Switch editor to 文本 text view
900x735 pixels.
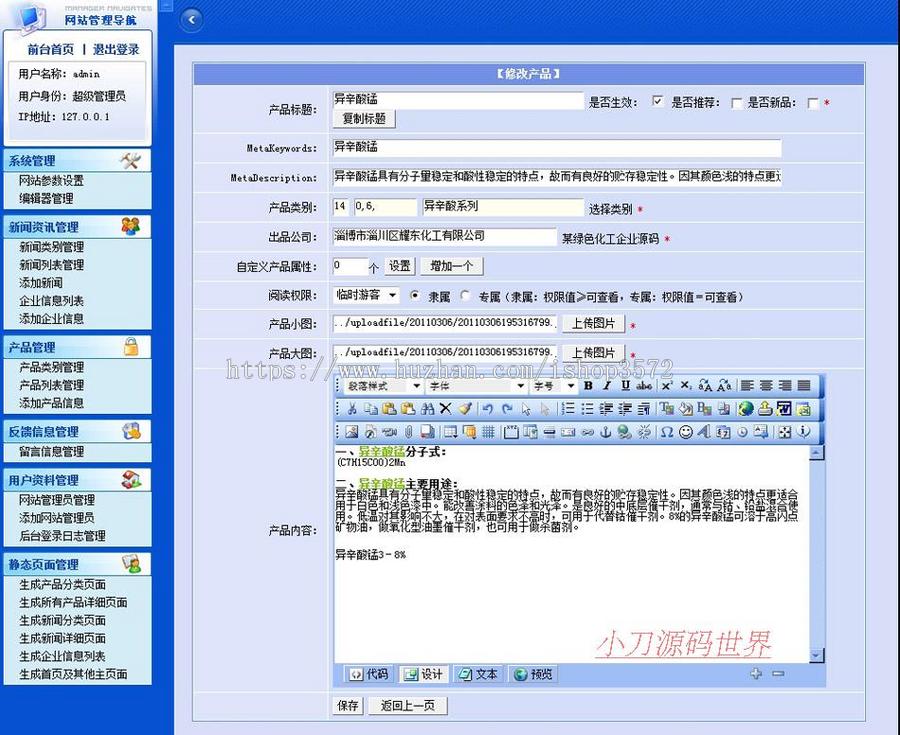pyautogui.click(x=479, y=674)
